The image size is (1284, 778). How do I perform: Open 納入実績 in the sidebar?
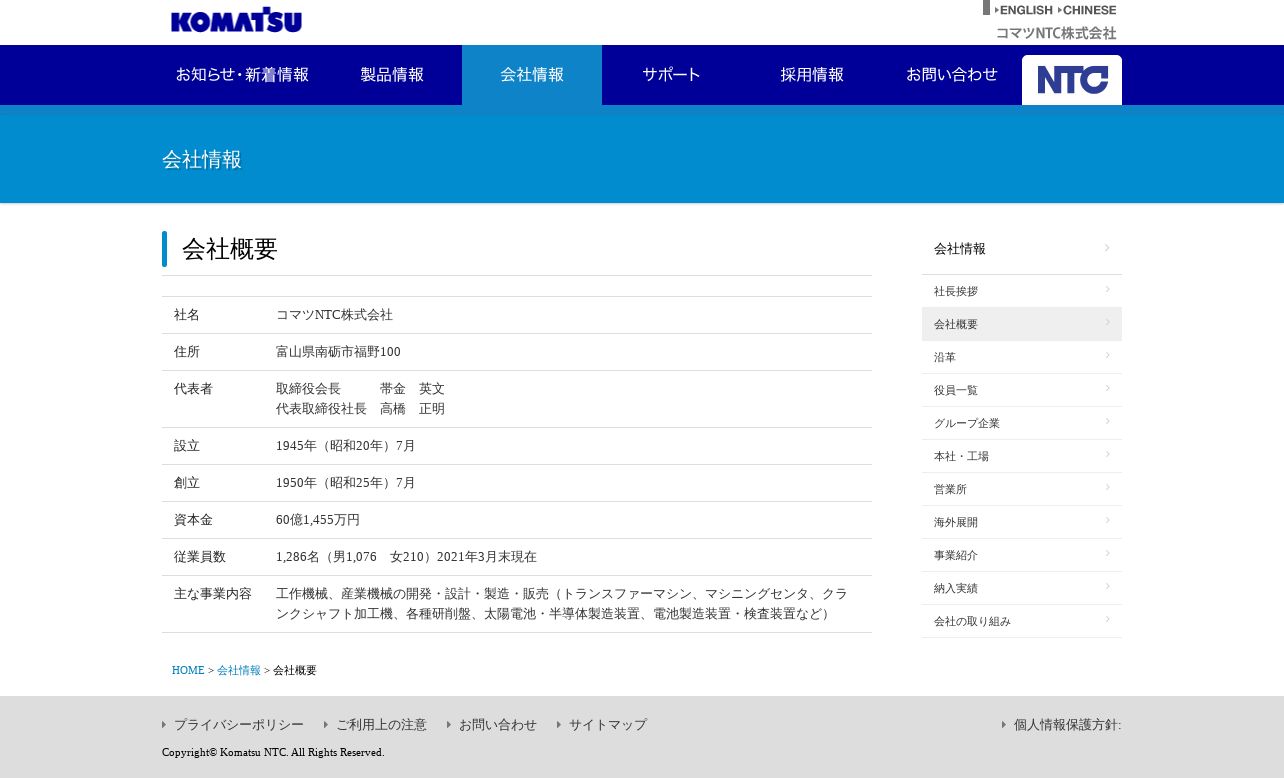pyautogui.click(x=1022, y=588)
